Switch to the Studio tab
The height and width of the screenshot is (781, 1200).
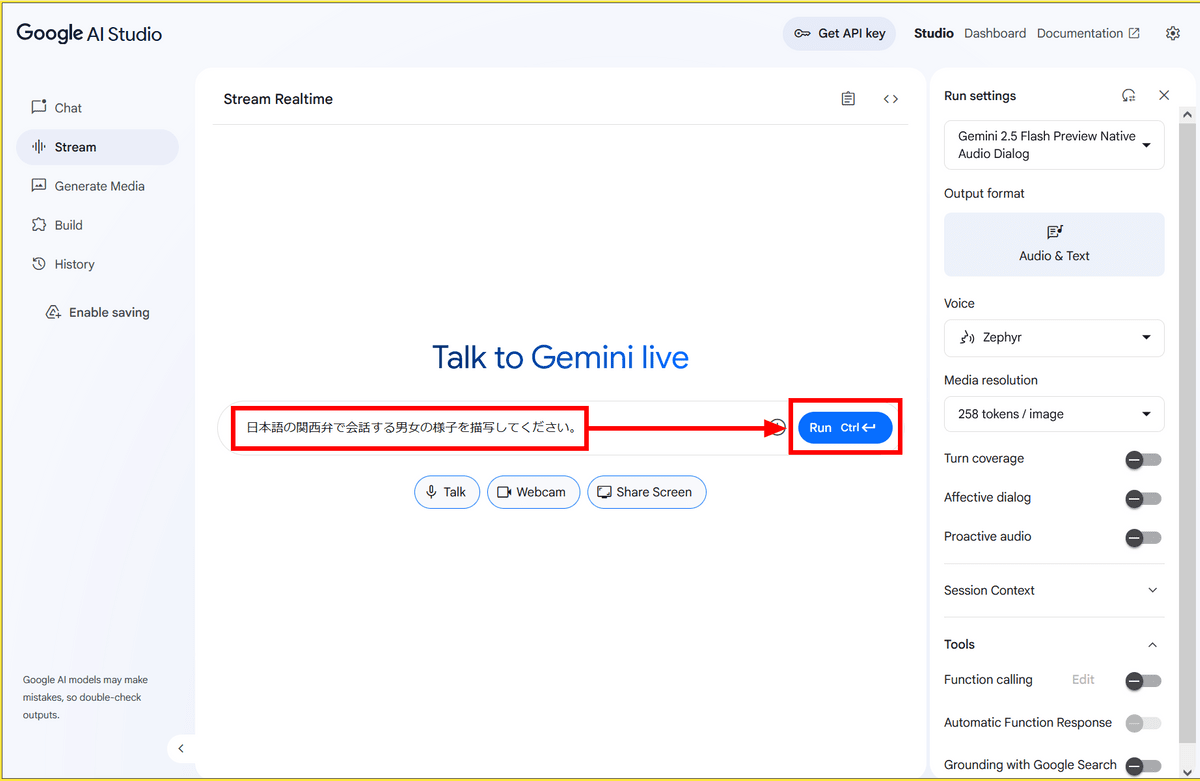(933, 33)
